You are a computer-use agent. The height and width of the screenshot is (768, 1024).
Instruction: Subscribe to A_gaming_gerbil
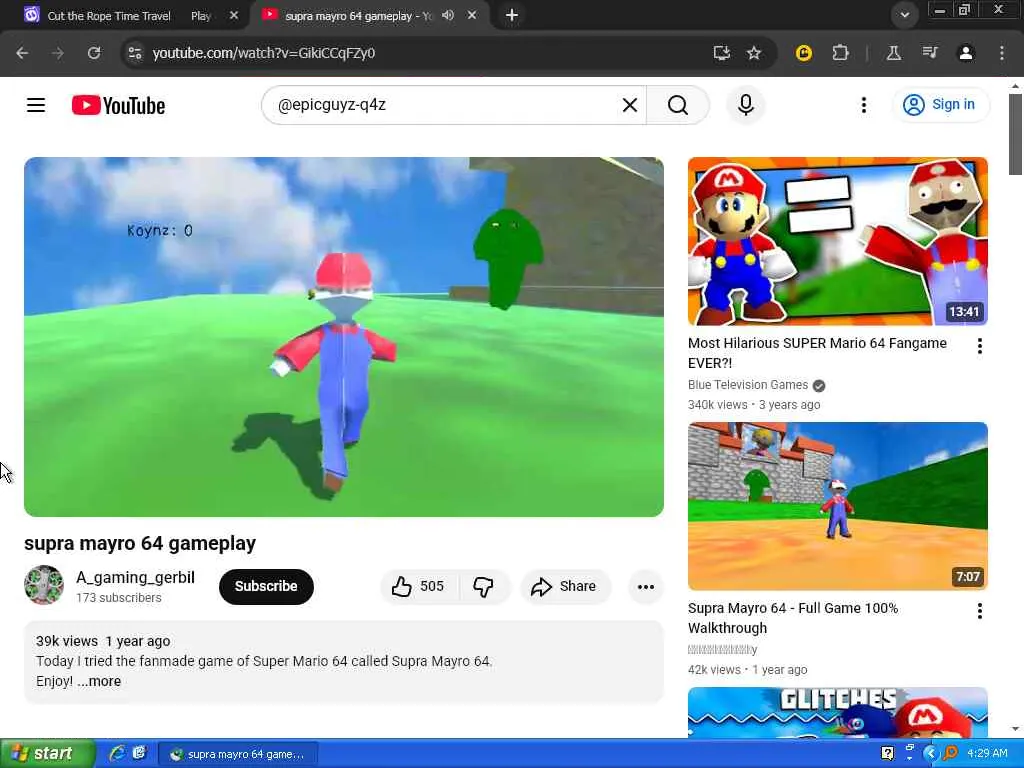(x=266, y=586)
